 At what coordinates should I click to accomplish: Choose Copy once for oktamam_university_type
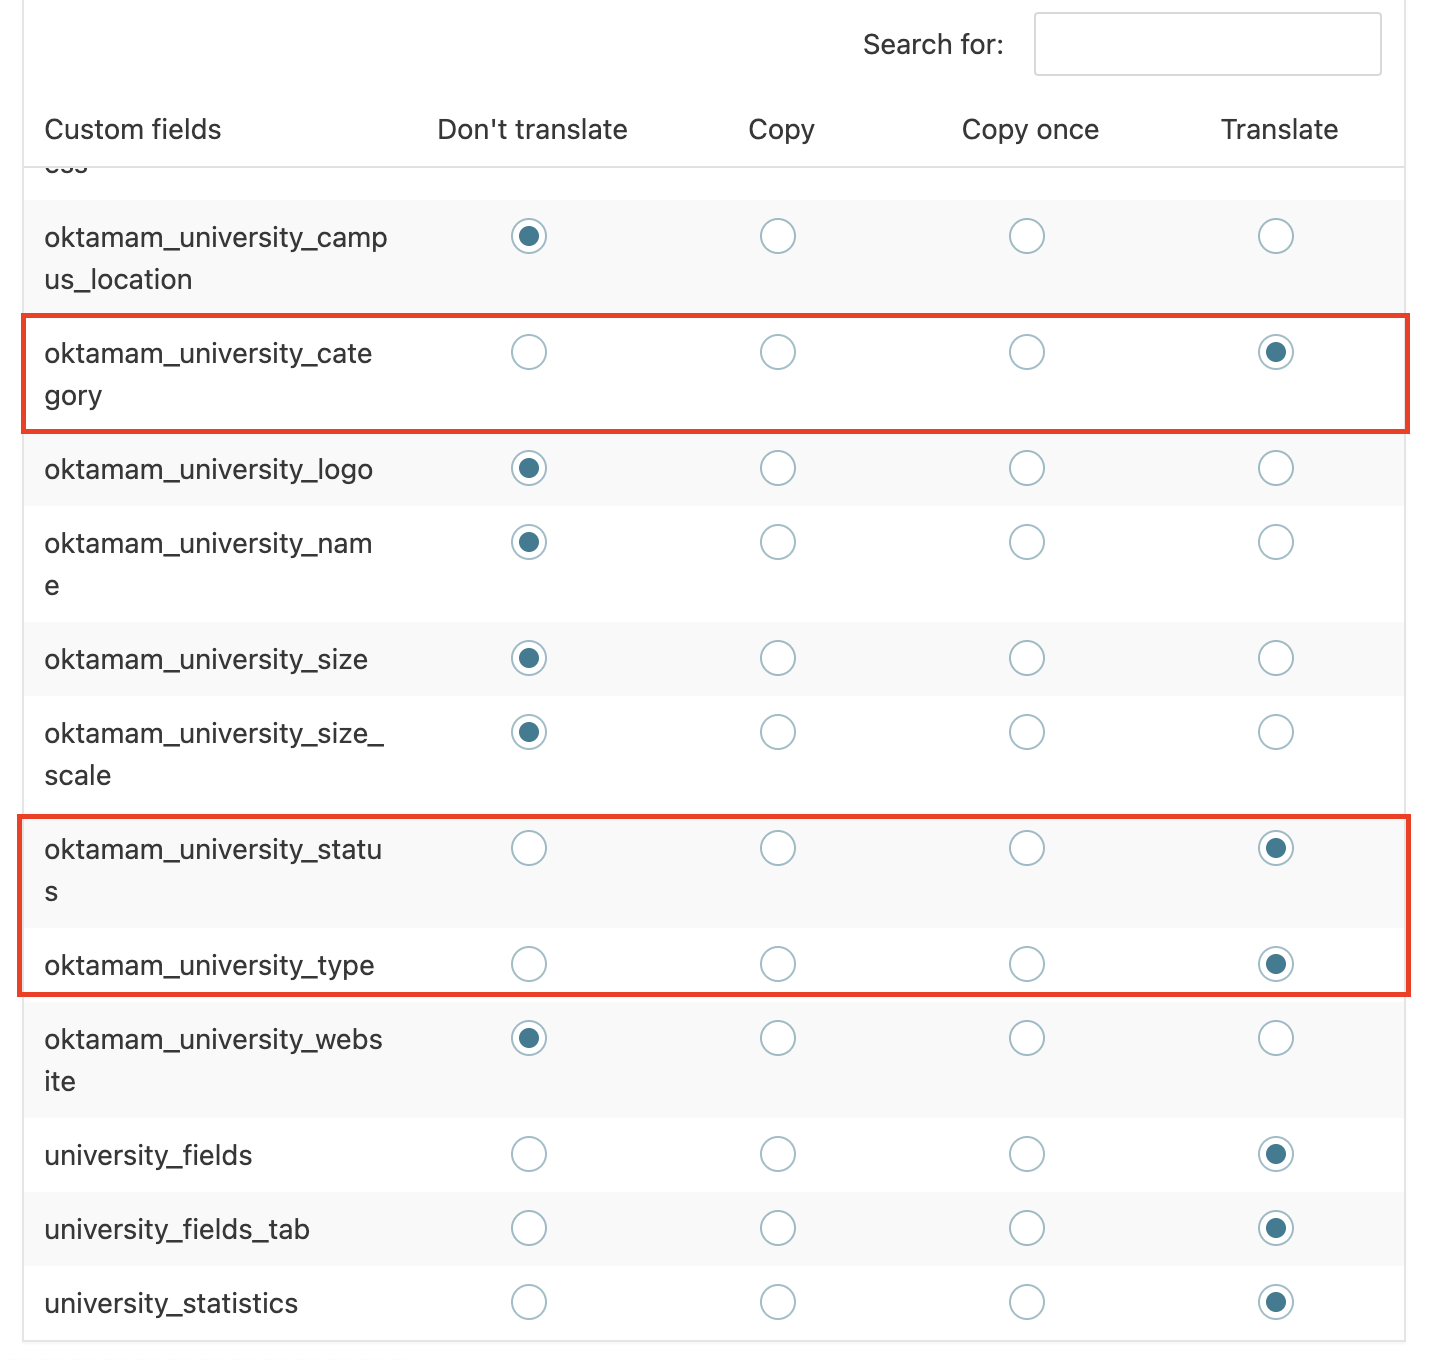(1027, 965)
